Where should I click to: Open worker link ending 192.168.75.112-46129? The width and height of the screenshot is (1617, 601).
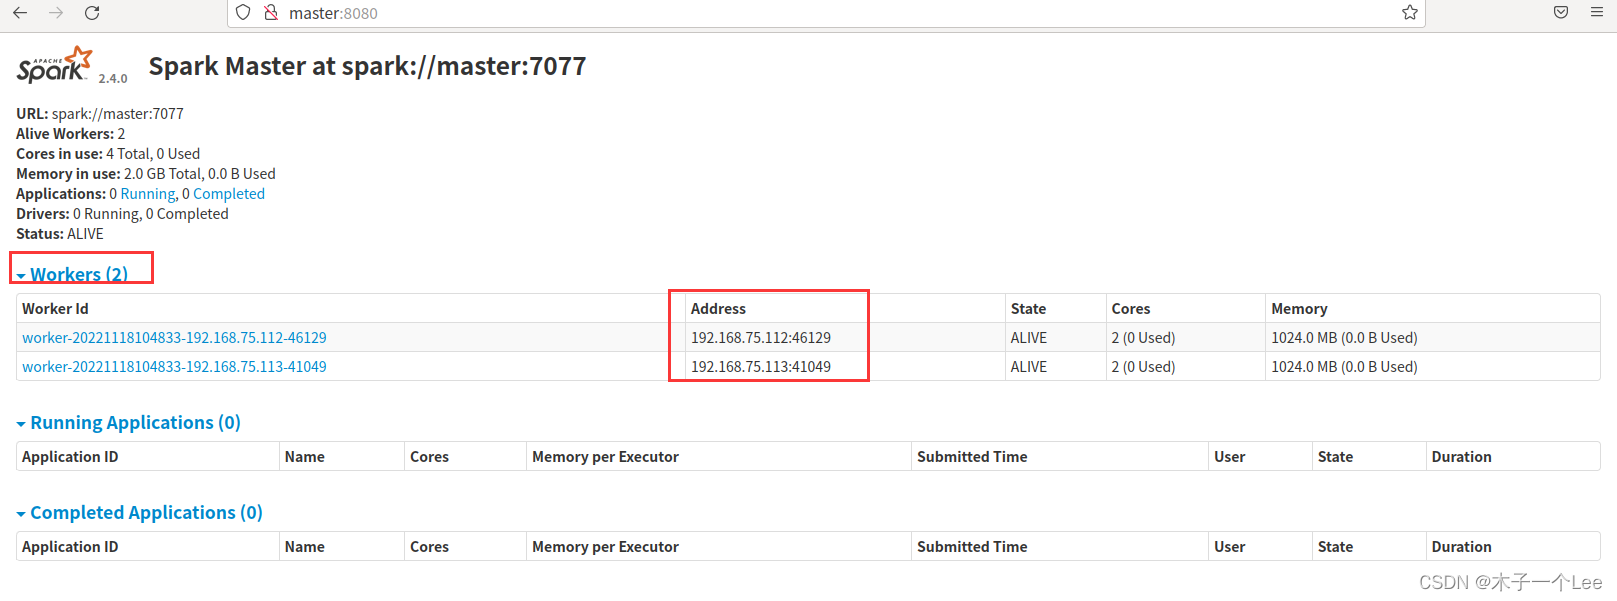point(174,338)
